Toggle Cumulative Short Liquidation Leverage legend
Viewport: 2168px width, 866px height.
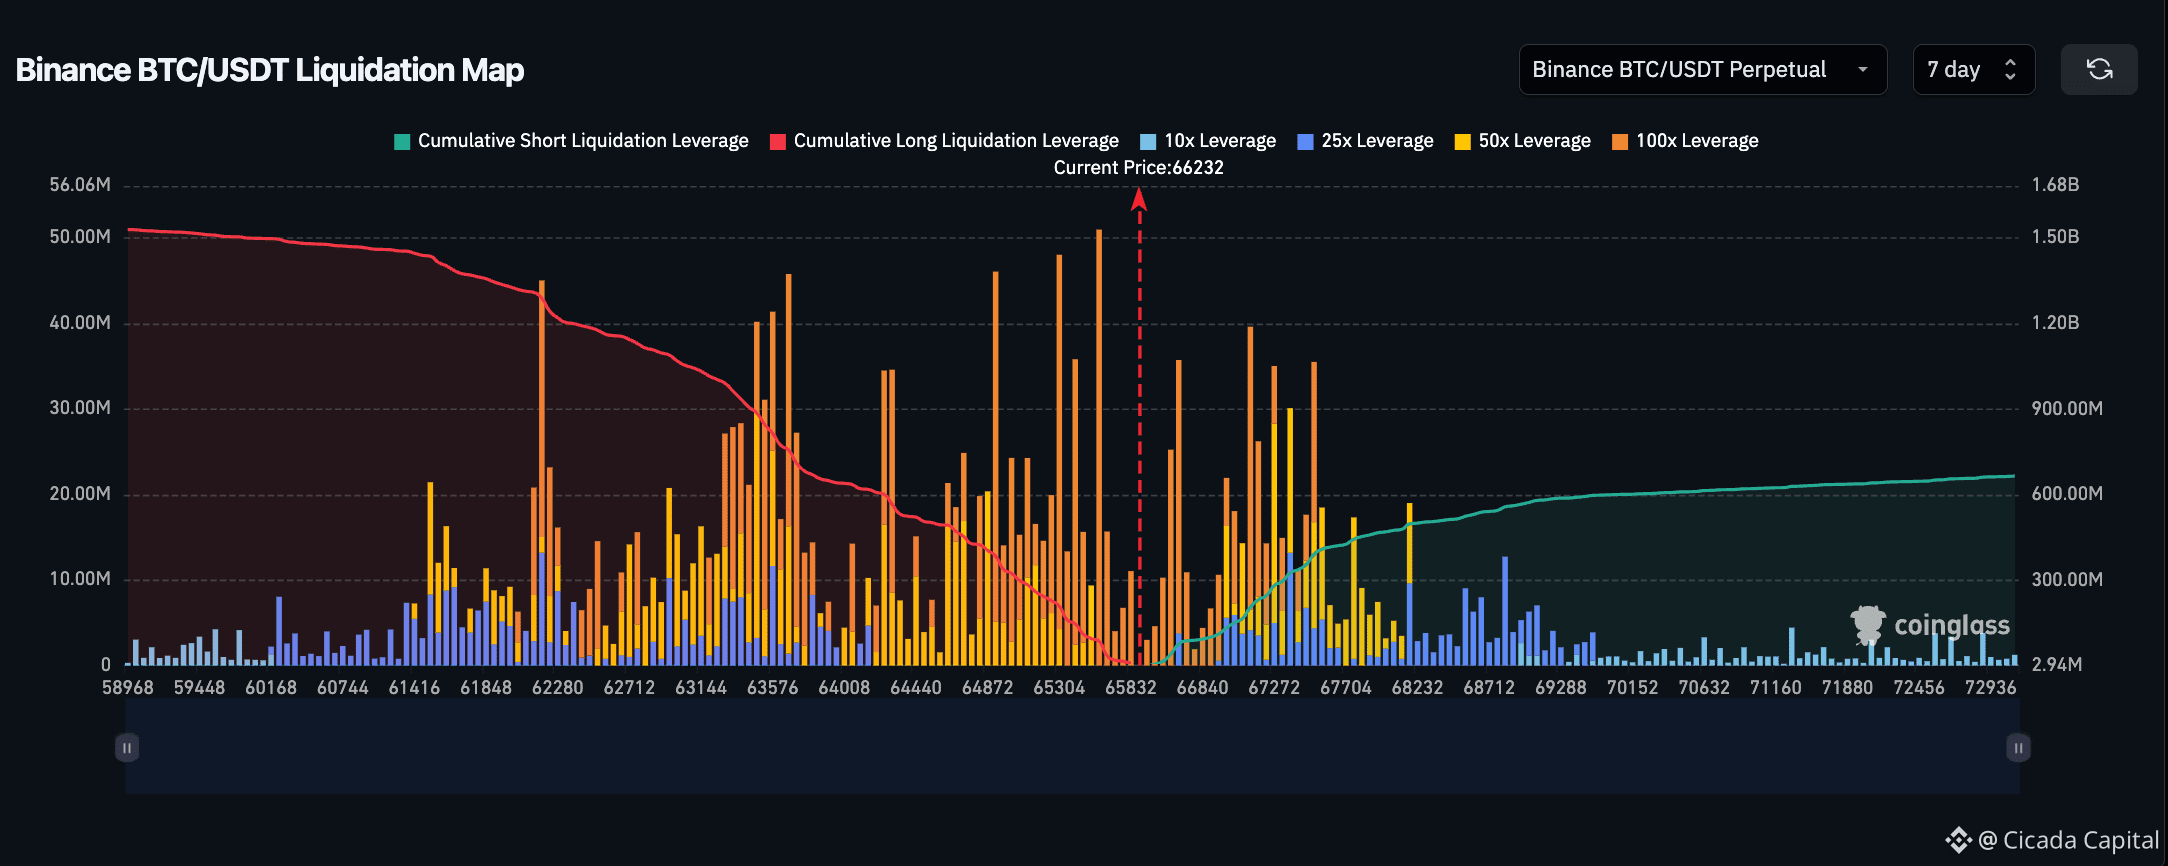pyautogui.click(x=572, y=141)
